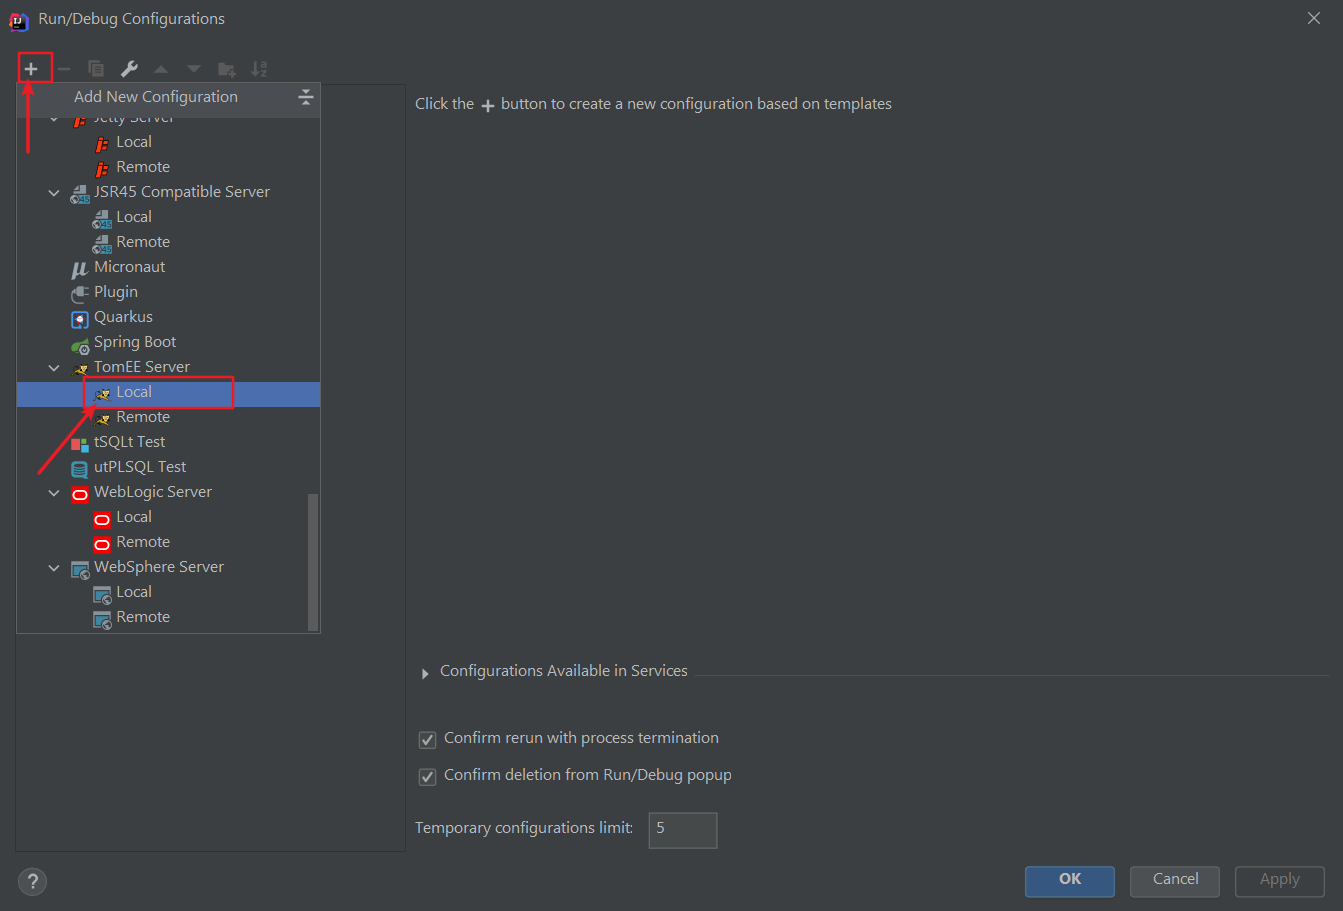The height and width of the screenshot is (911, 1343).
Task: Expand Configurations Available in Services section
Action: pos(425,673)
